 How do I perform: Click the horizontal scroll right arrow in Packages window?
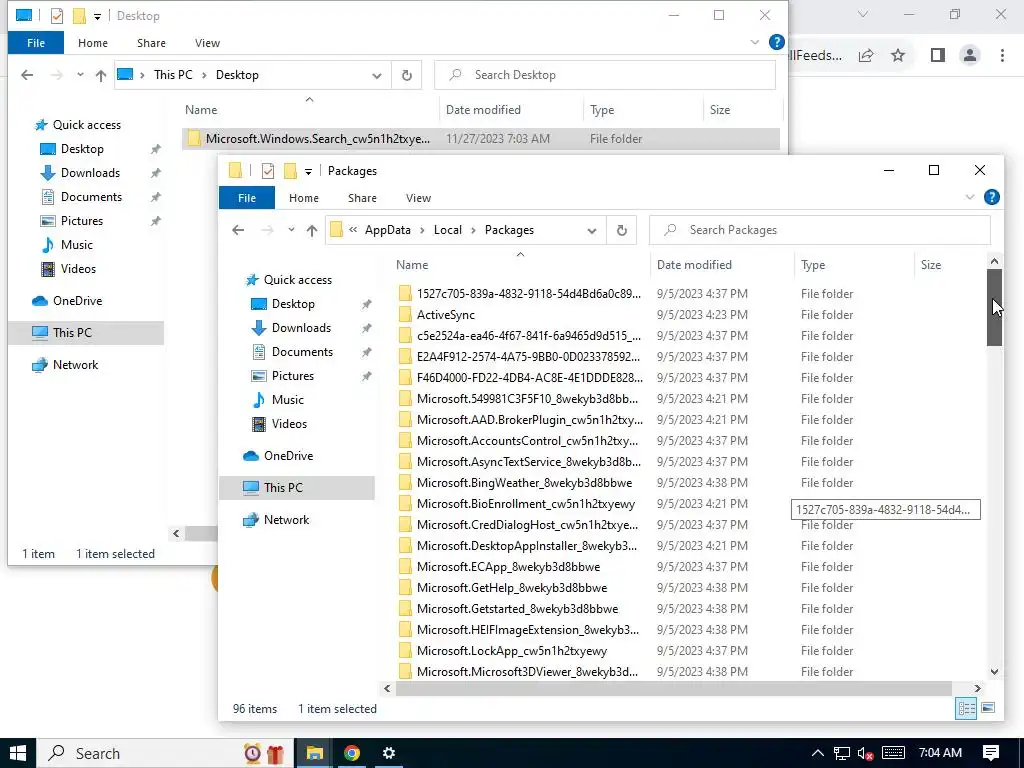coord(978,688)
